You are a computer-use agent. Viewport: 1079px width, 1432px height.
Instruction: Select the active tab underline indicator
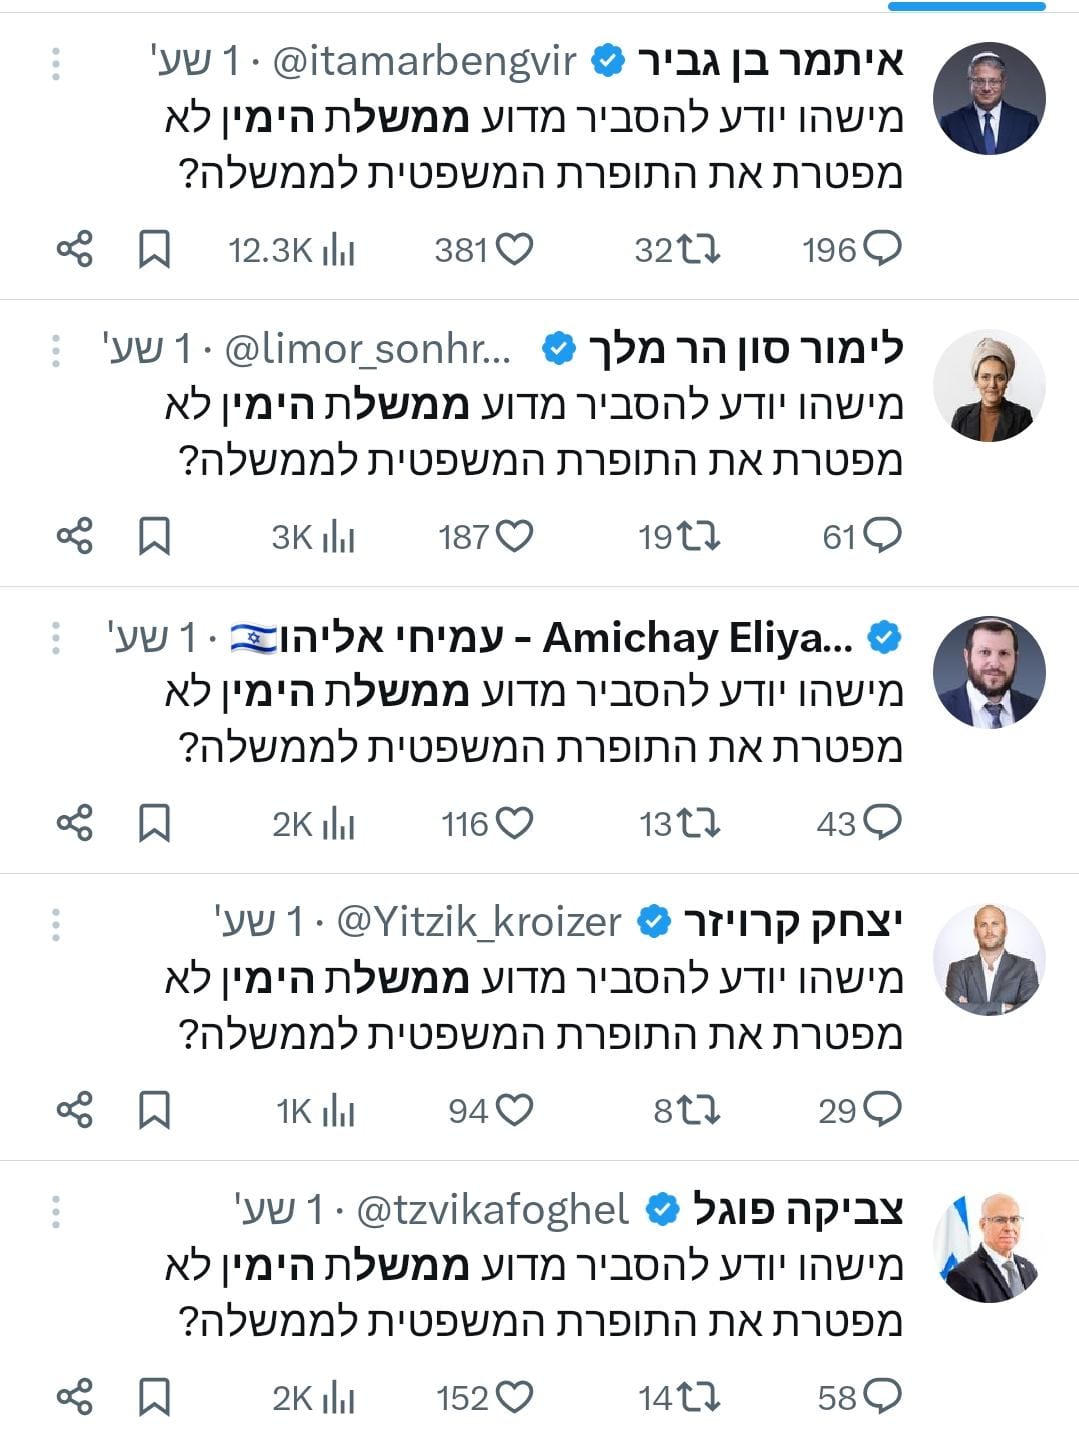966,6
